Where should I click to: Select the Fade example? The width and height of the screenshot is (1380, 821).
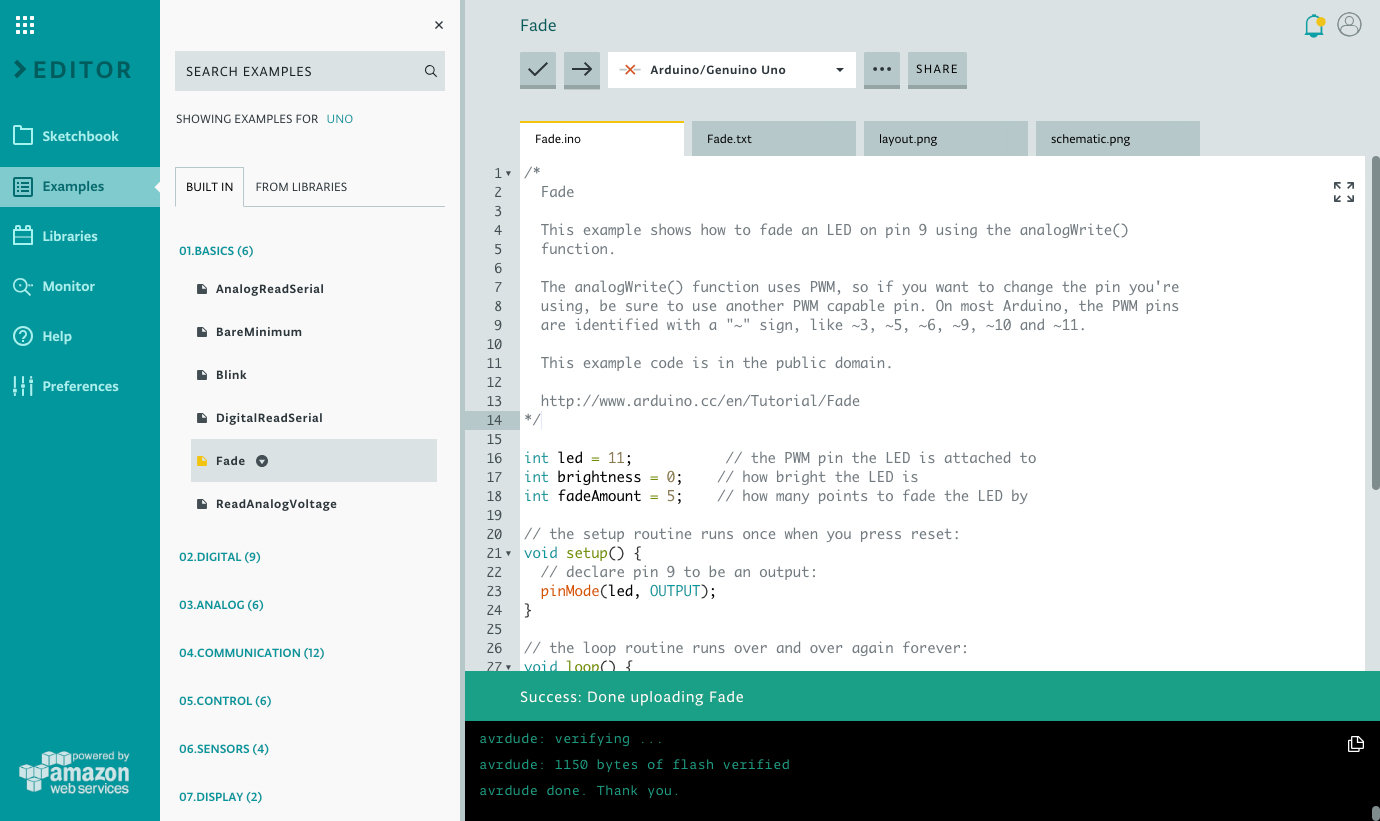[x=314, y=461]
